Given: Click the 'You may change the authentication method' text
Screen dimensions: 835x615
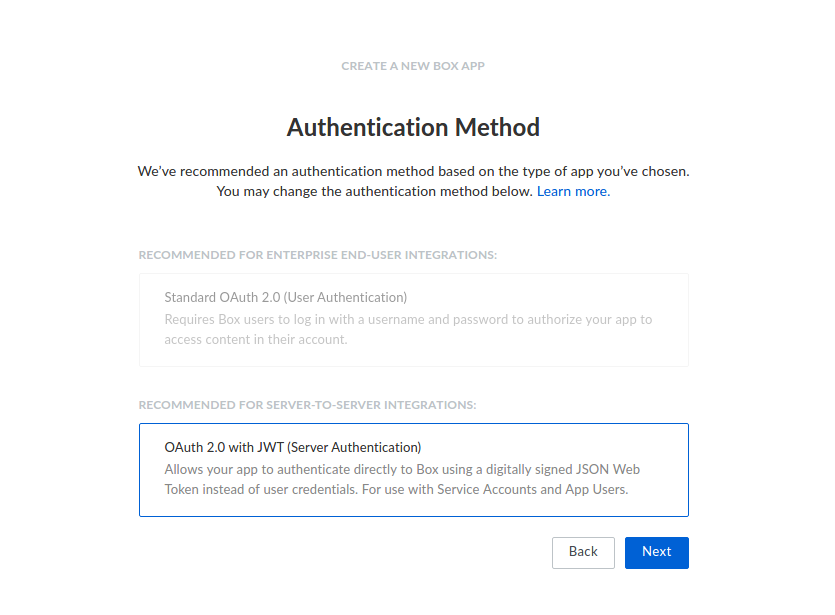Looking at the screenshot, I should [374, 191].
